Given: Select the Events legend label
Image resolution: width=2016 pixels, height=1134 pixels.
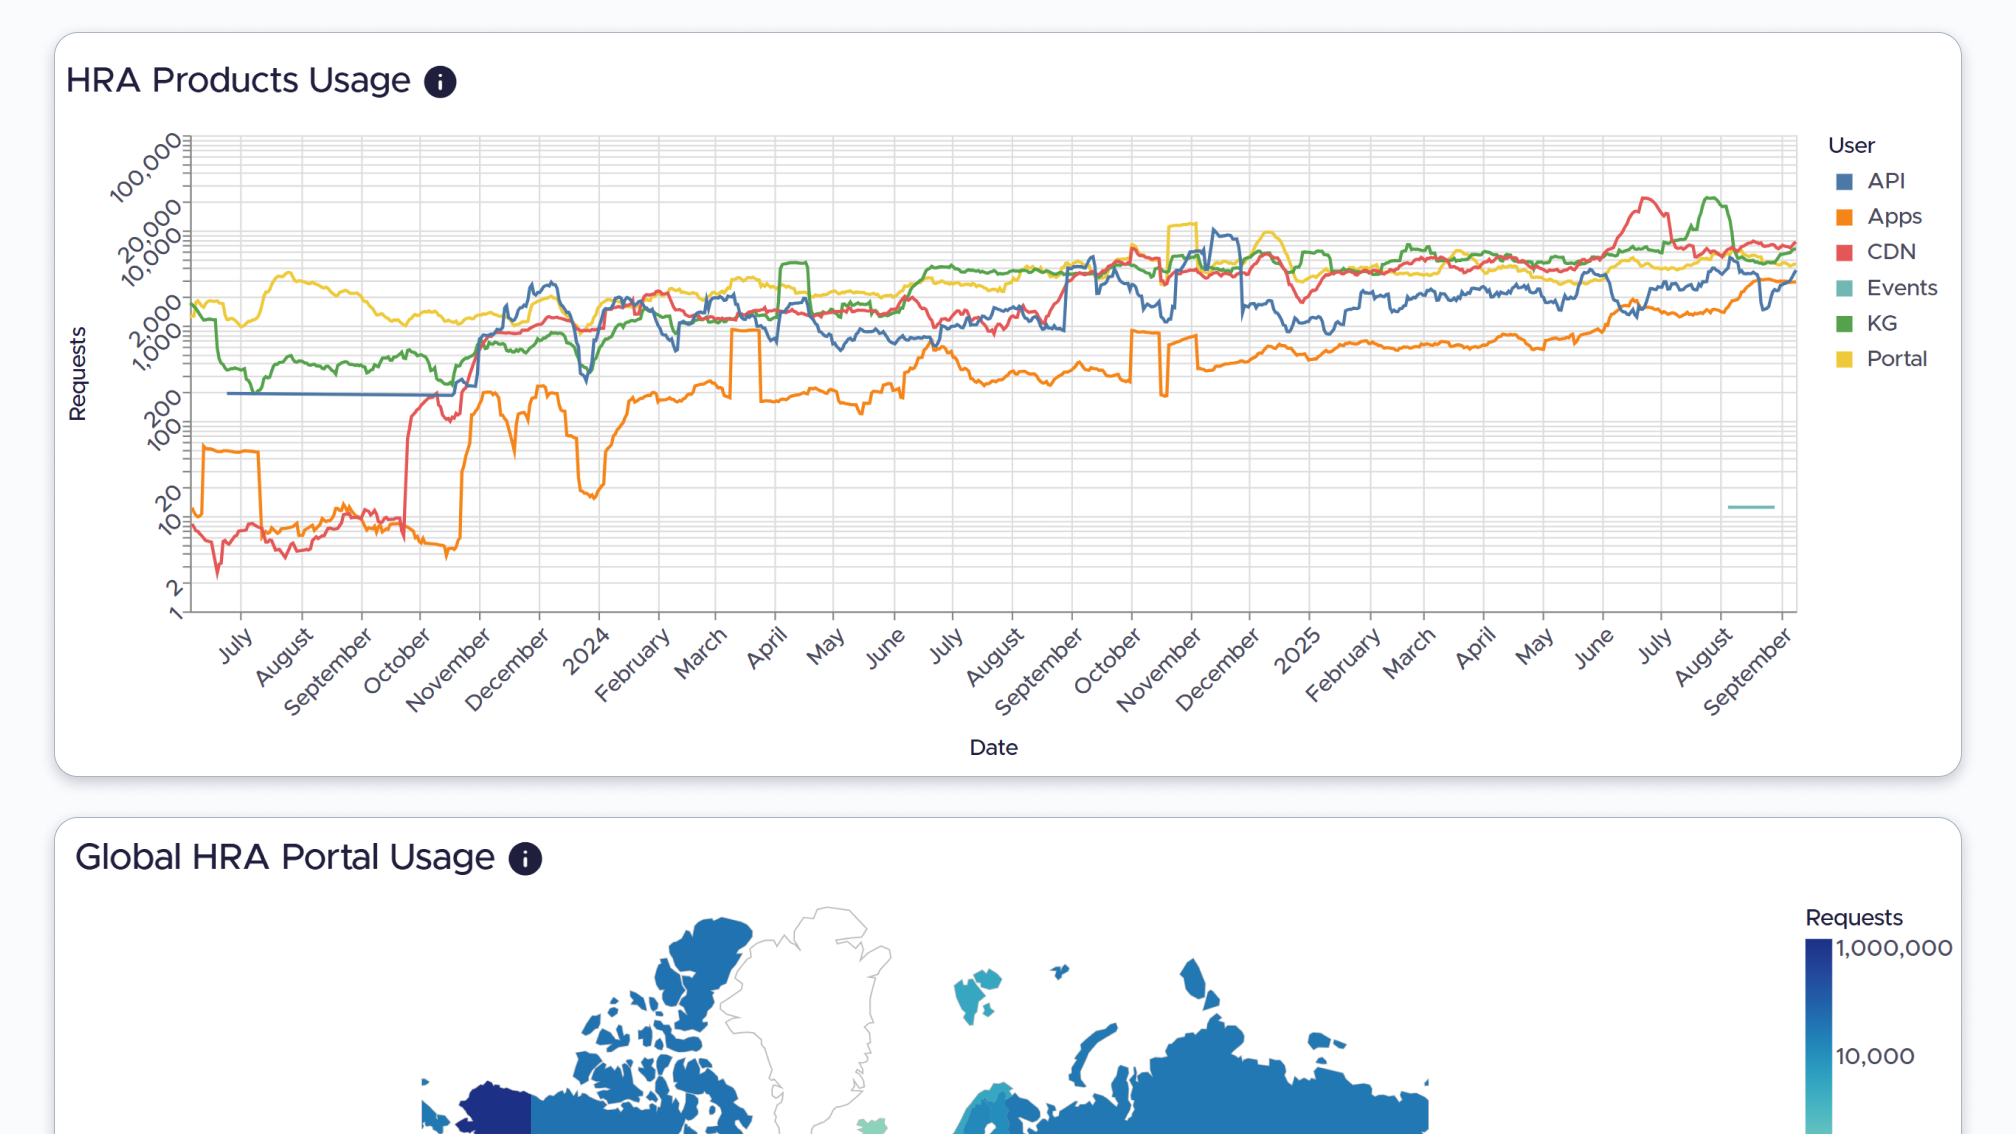Looking at the screenshot, I should point(1901,288).
